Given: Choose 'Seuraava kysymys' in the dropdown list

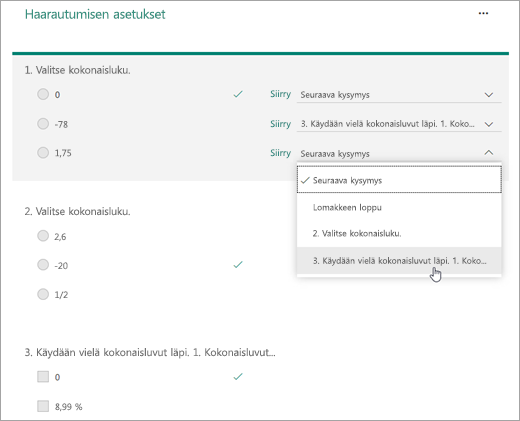Looking at the screenshot, I should tap(399, 180).
